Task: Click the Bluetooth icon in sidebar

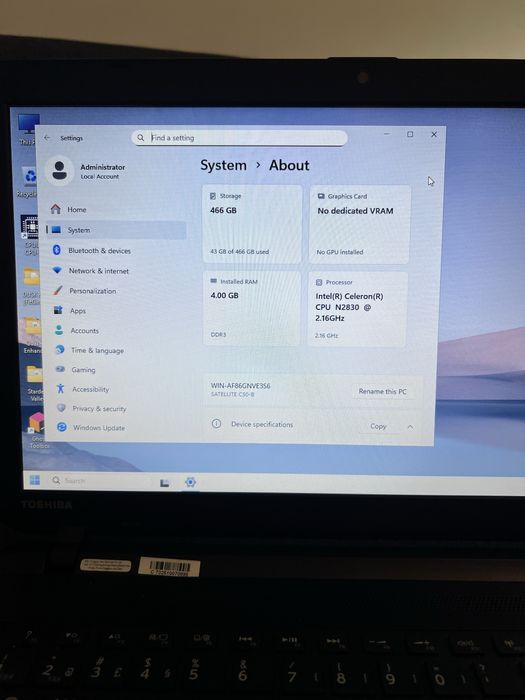Action: (x=56, y=250)
